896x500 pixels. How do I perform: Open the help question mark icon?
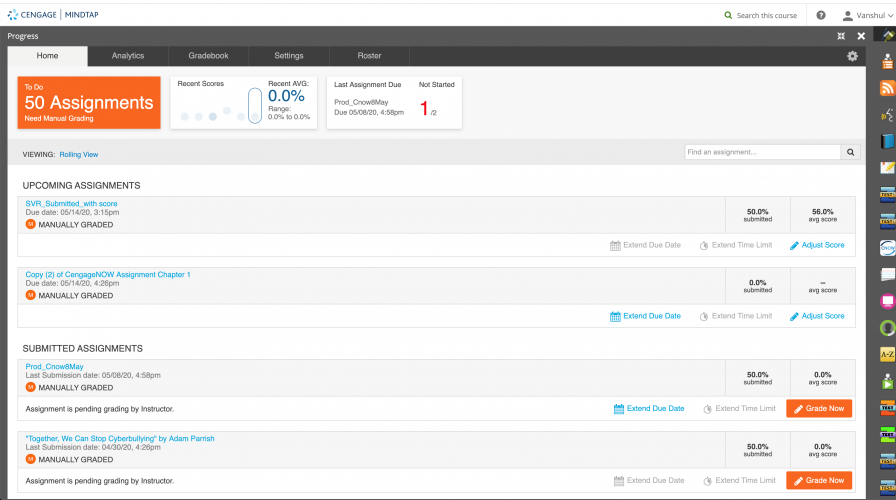821,15
